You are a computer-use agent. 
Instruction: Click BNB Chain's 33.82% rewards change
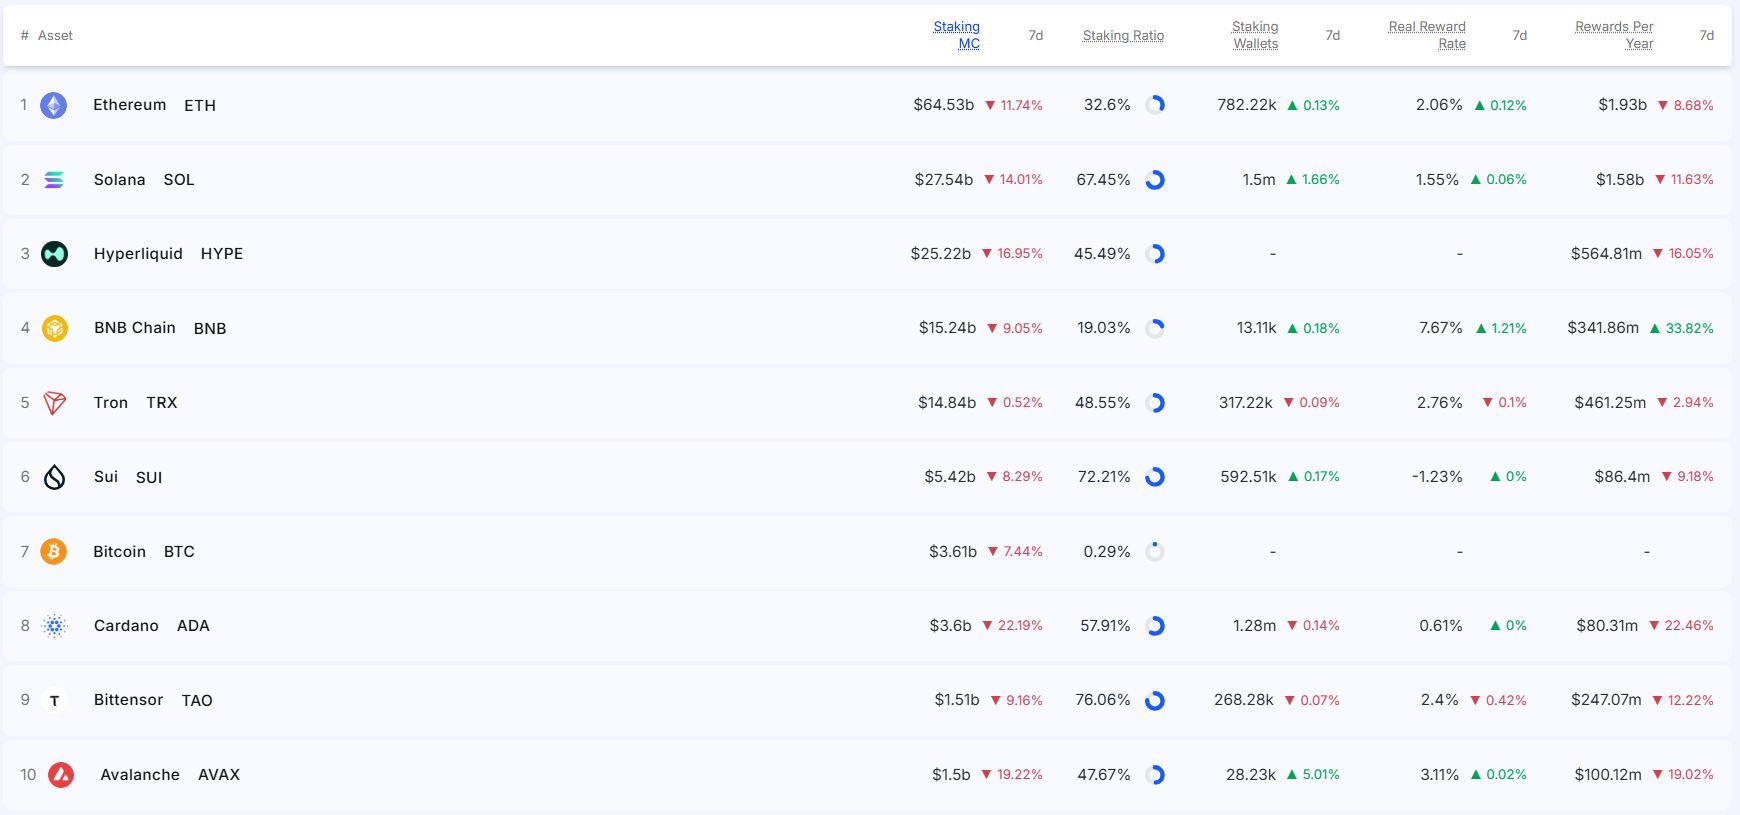click(x=1681, y=328)
